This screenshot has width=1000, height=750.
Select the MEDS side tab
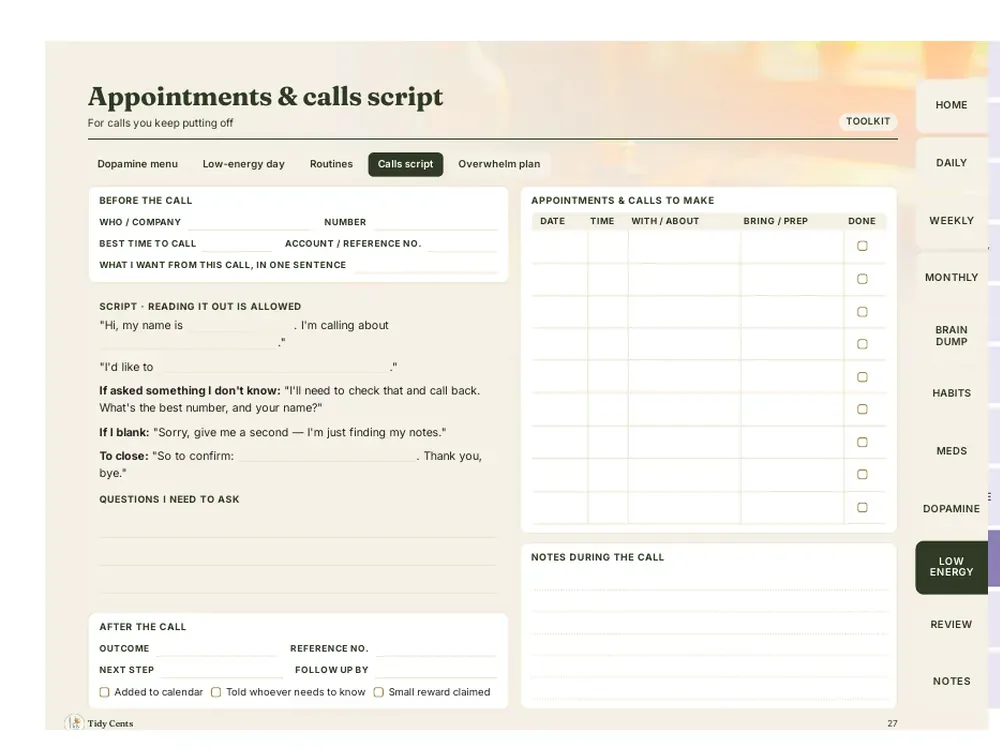tap(952, 451)
